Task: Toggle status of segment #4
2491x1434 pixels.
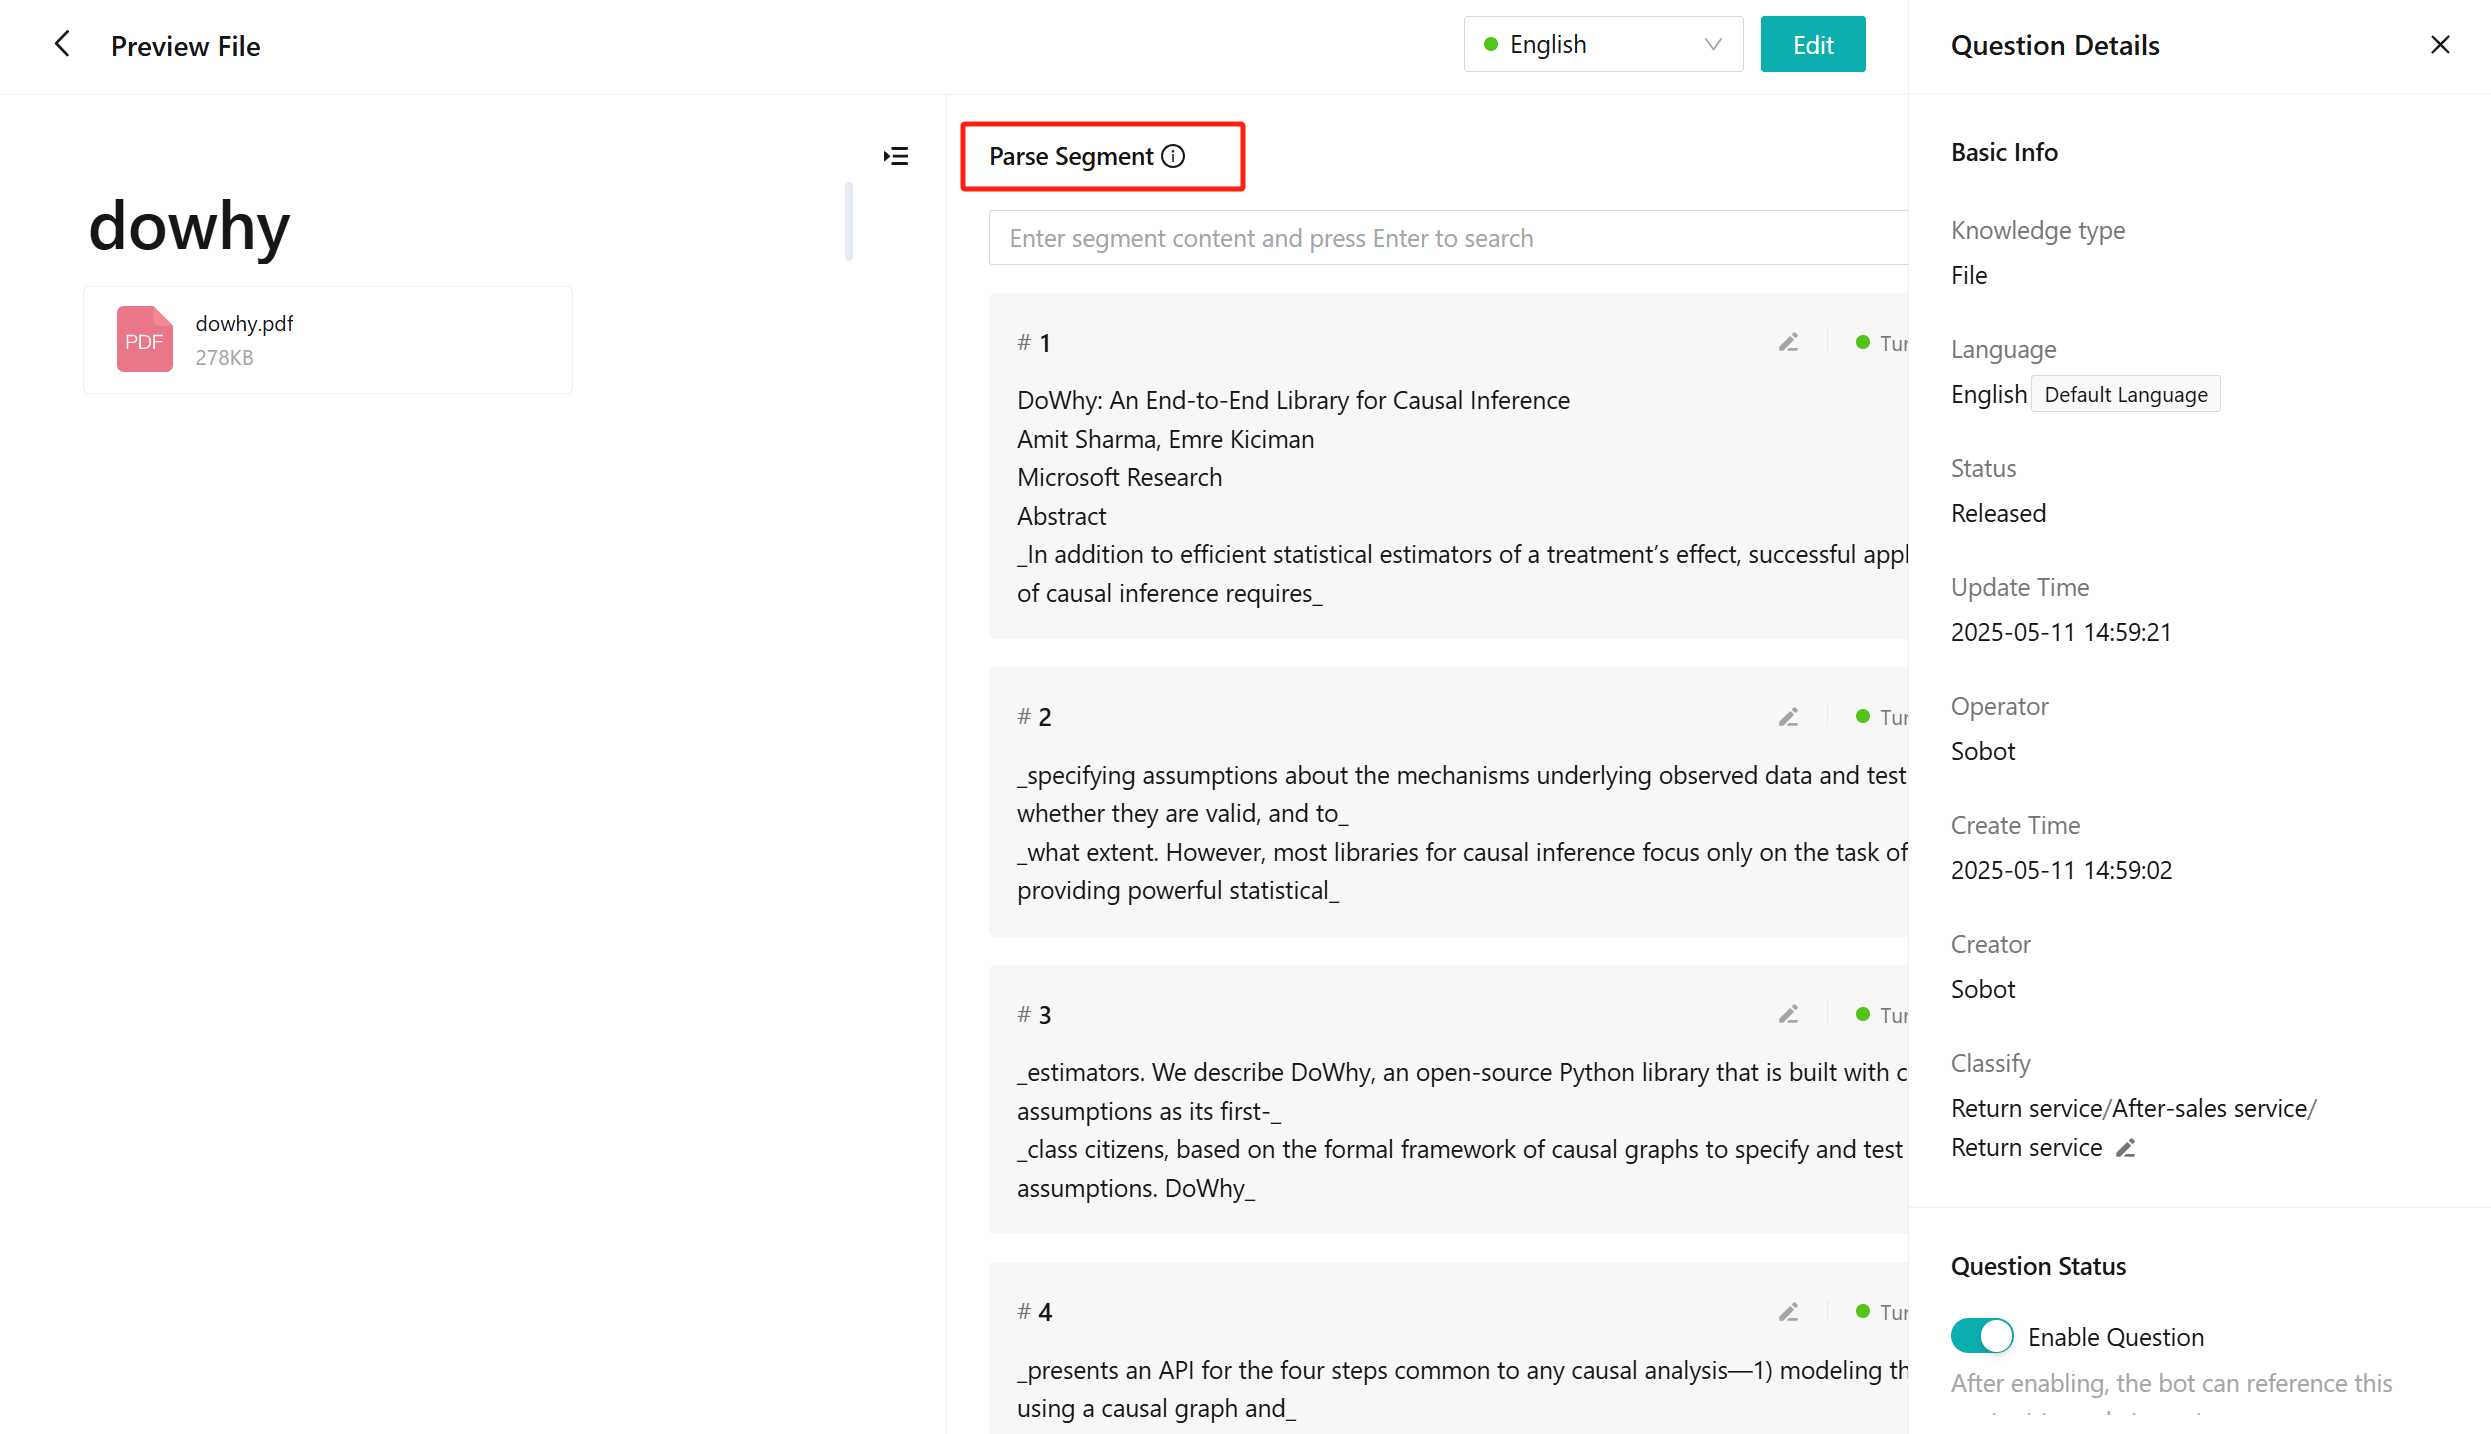Action: (x=1882, y=1312)
